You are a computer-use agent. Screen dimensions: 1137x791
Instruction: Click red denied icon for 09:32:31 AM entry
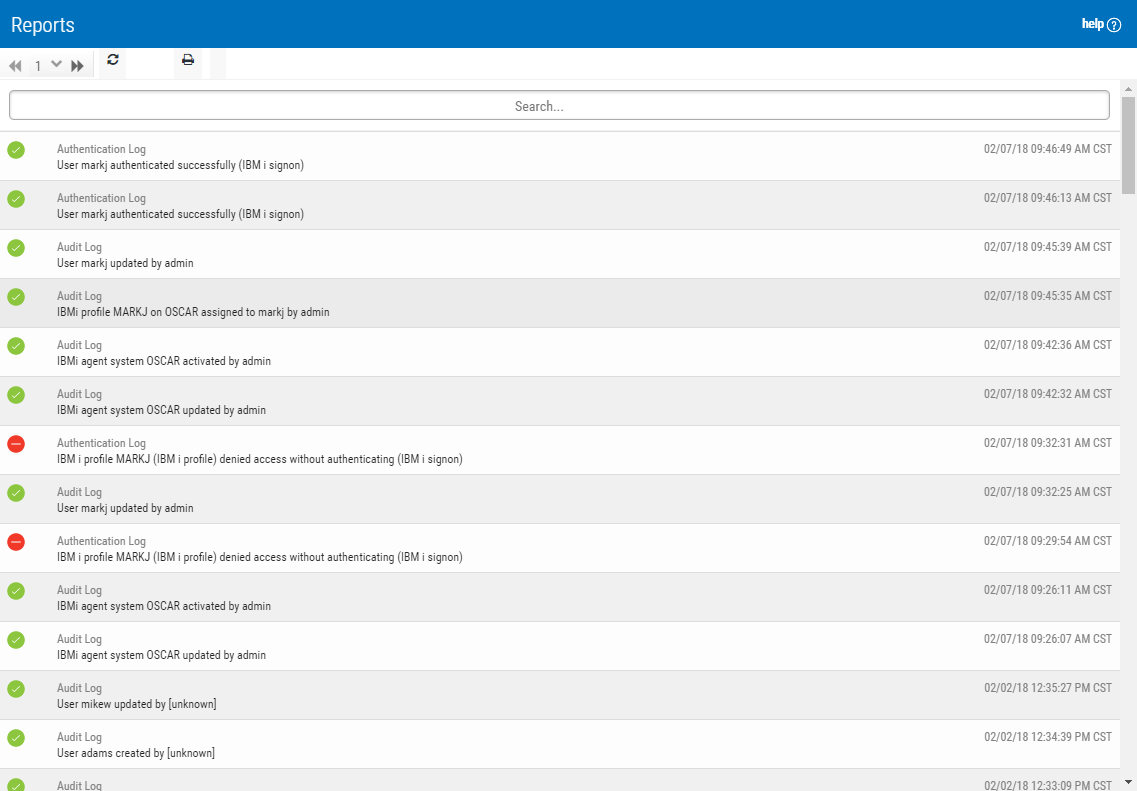[x=16, y=444]
